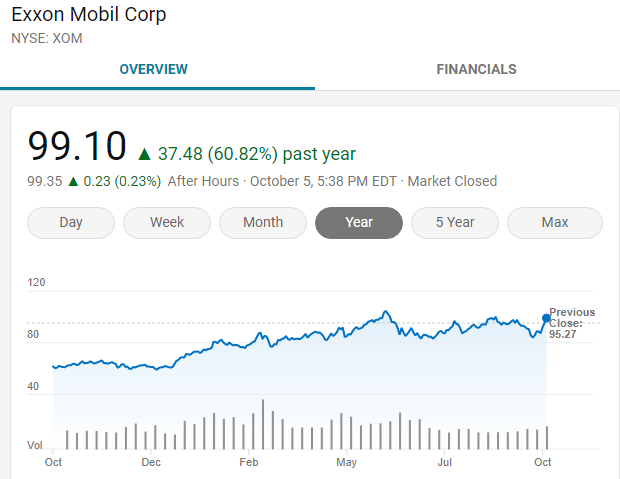Choose the Month time range
The image size is (620, 479).
click(x=263, y=222)
